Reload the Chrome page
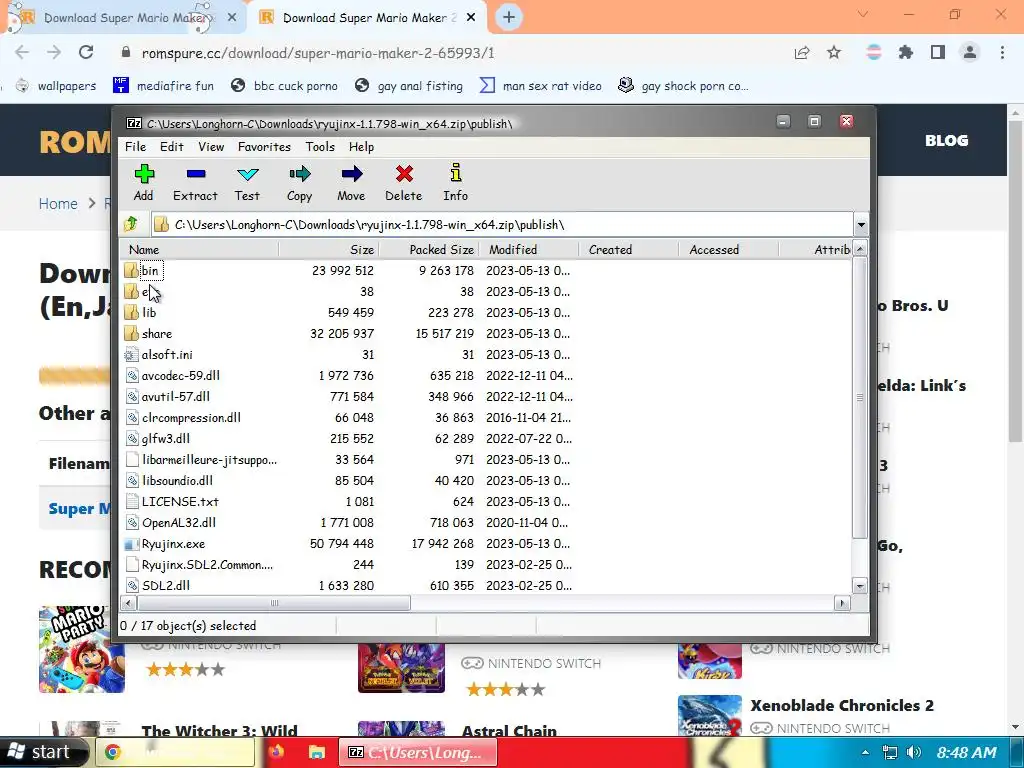Viewport: 1024px width, 768px height. pyautogui.click(x=86, y=52)
